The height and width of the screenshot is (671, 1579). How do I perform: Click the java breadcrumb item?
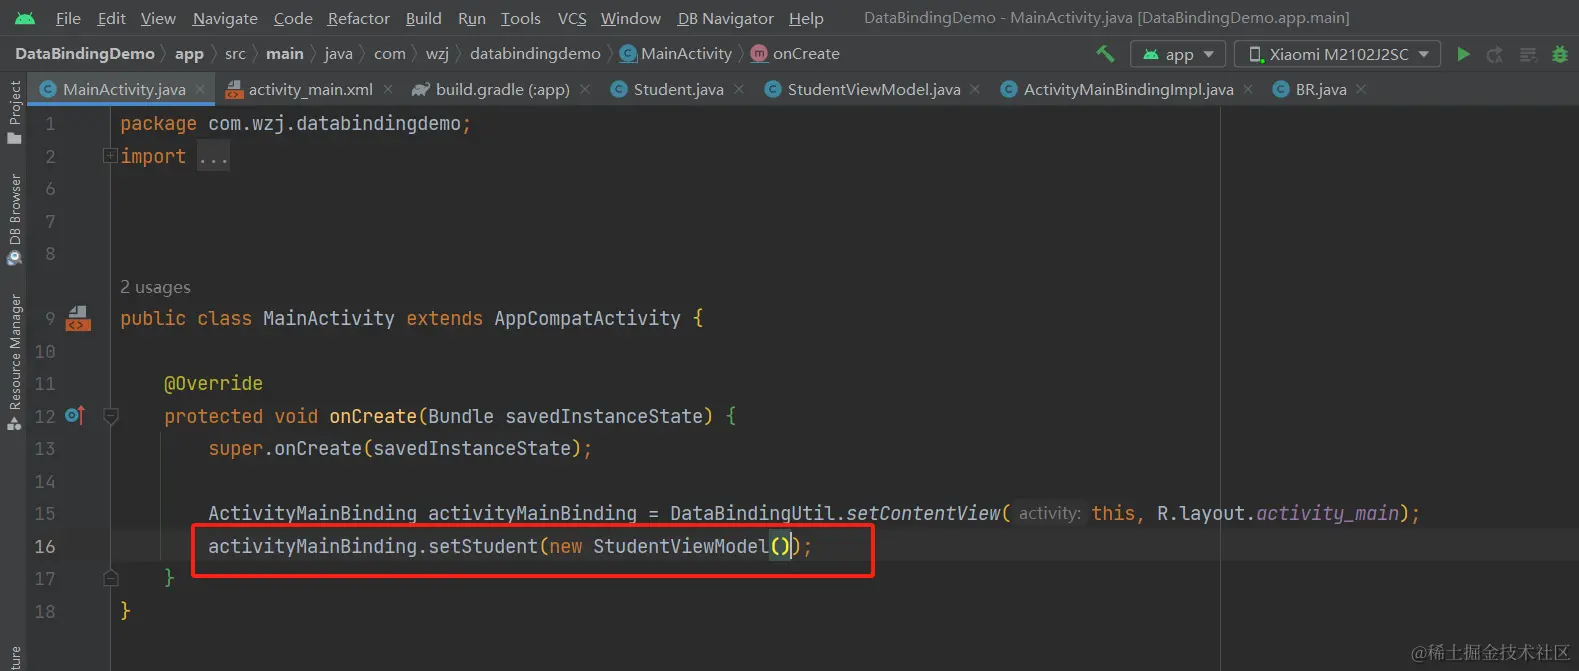point(338,54)
